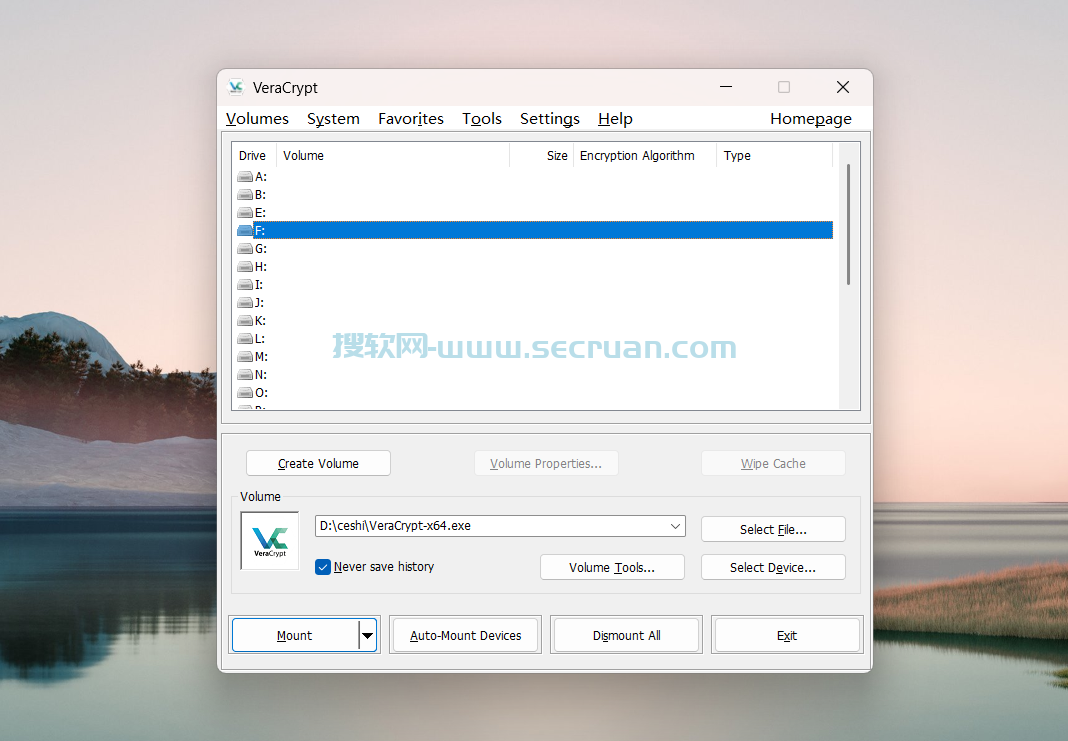Click the drive icon for H:
The image size is (1068, 741).
[245, 266]
